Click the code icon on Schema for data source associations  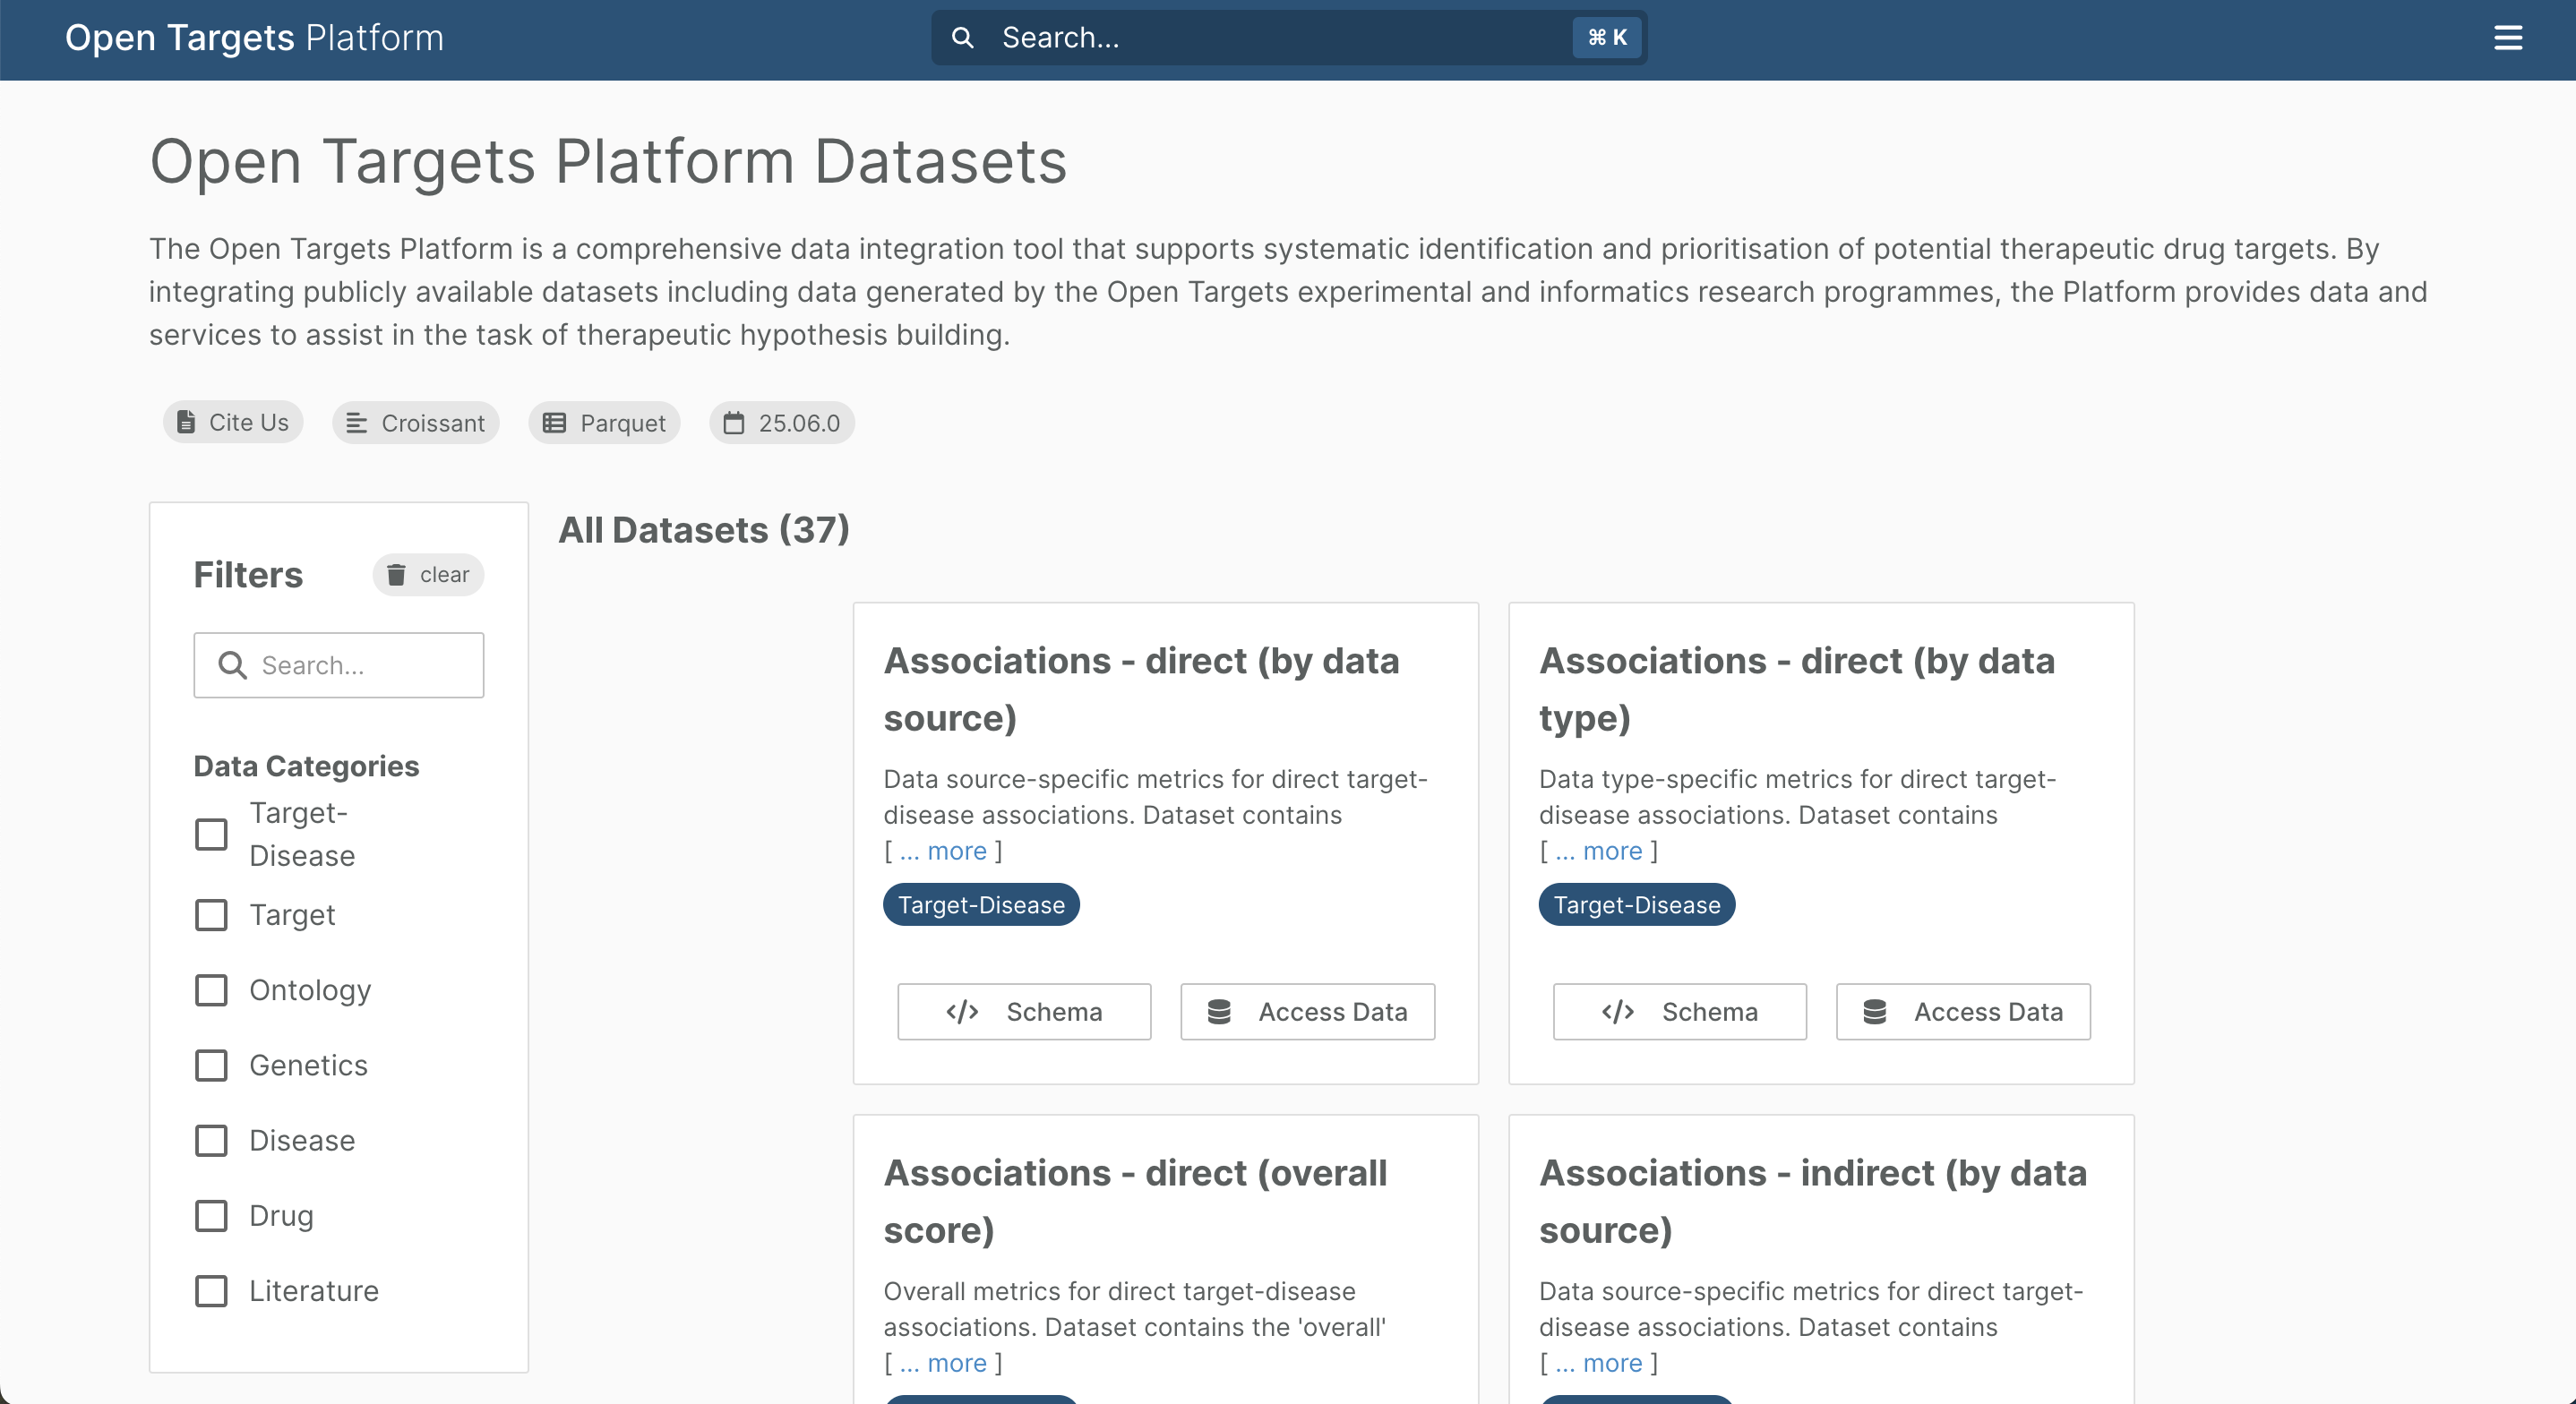coord(962,1012)
